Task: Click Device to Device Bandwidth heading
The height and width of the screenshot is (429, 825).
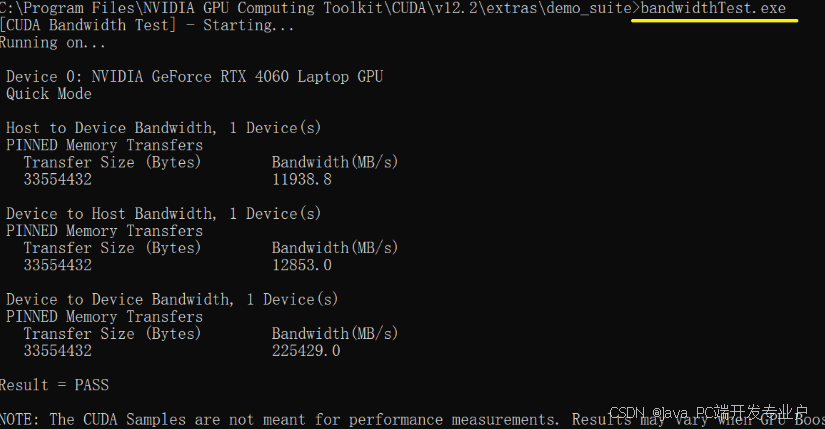Action: [172, 300]
